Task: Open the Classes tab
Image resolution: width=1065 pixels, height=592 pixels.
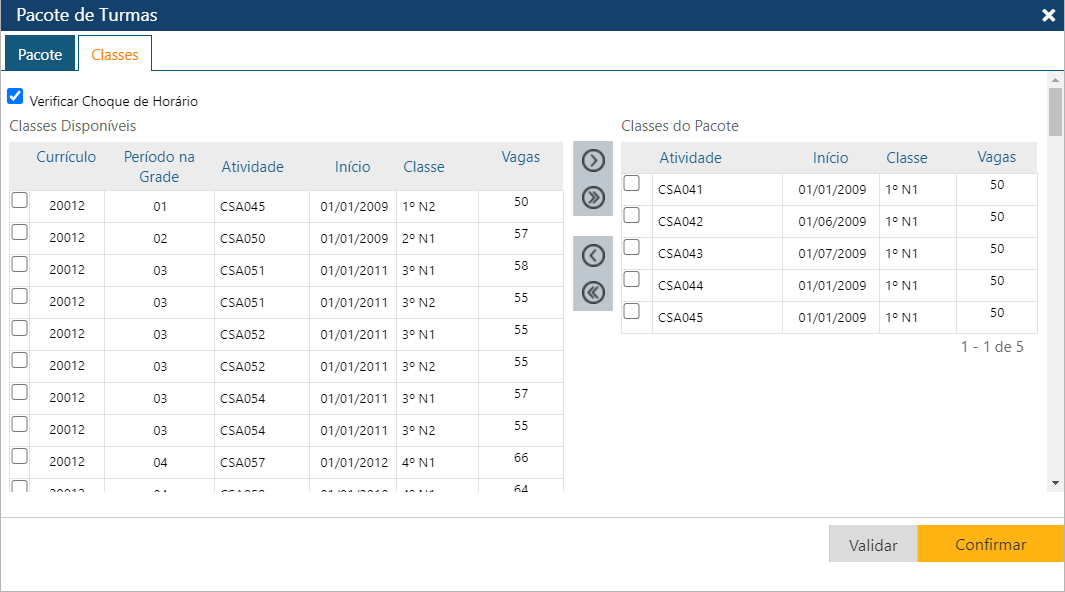Action: tap(114, 54)
